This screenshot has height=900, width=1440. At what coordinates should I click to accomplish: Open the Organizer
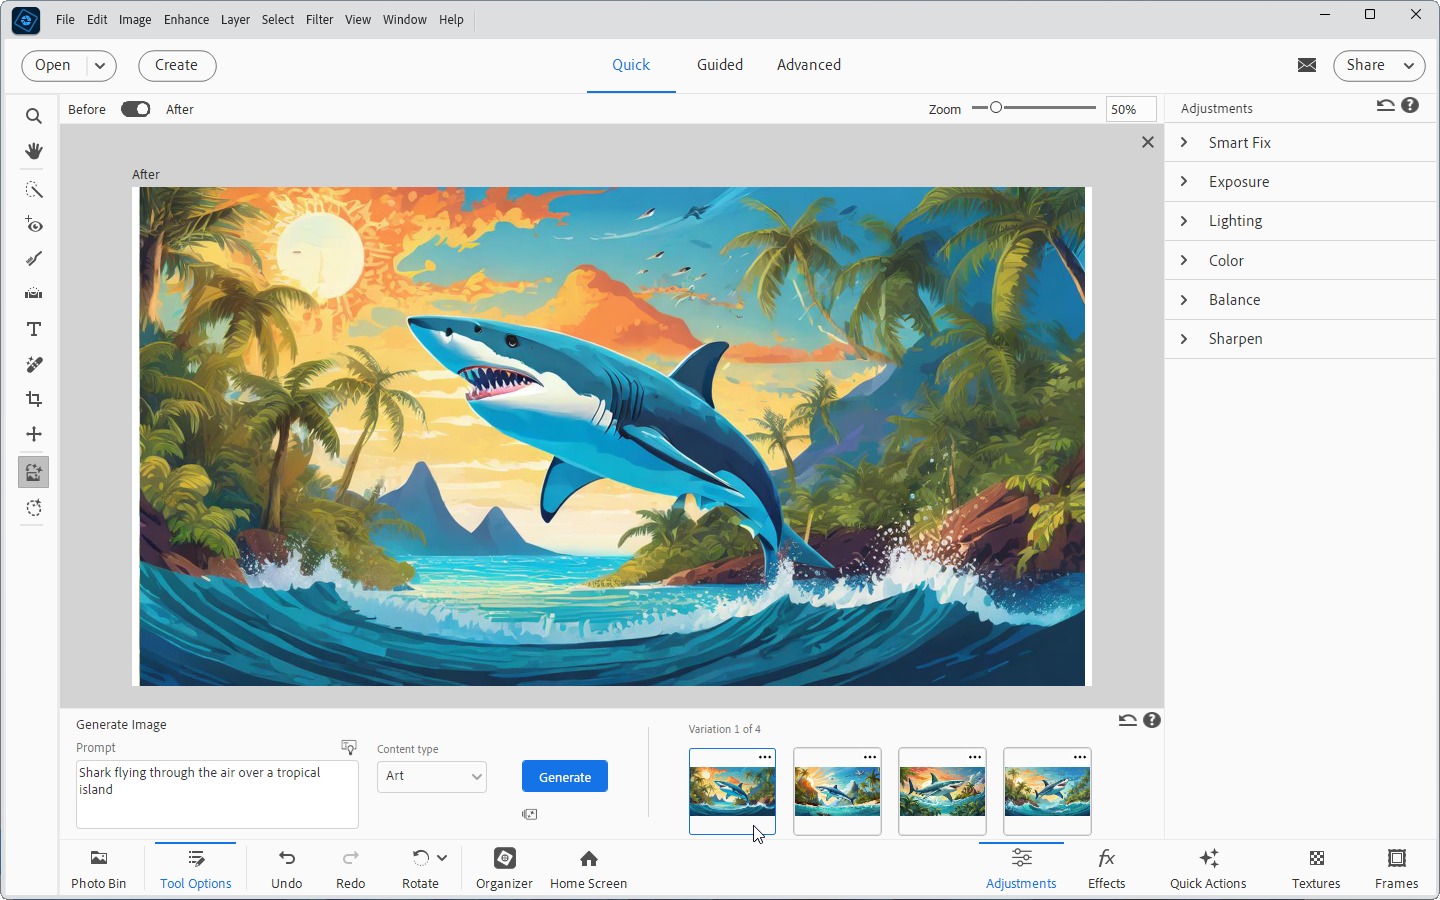(x=504, y=868)
